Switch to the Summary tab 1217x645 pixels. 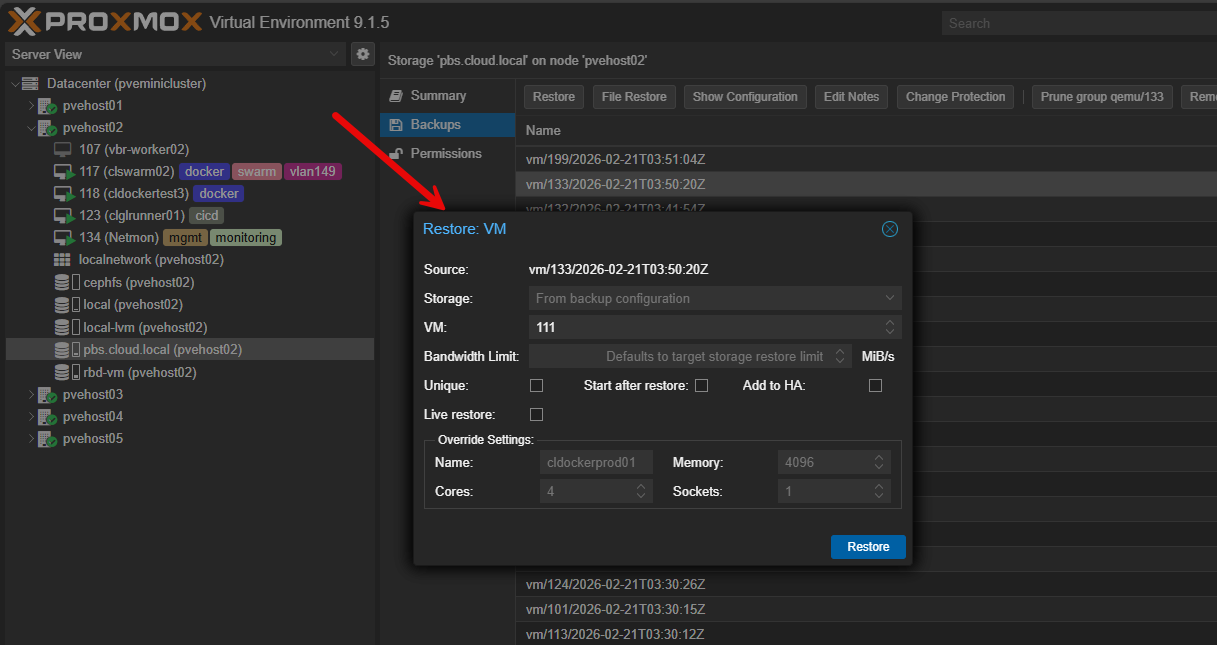[x=447, y=96]
